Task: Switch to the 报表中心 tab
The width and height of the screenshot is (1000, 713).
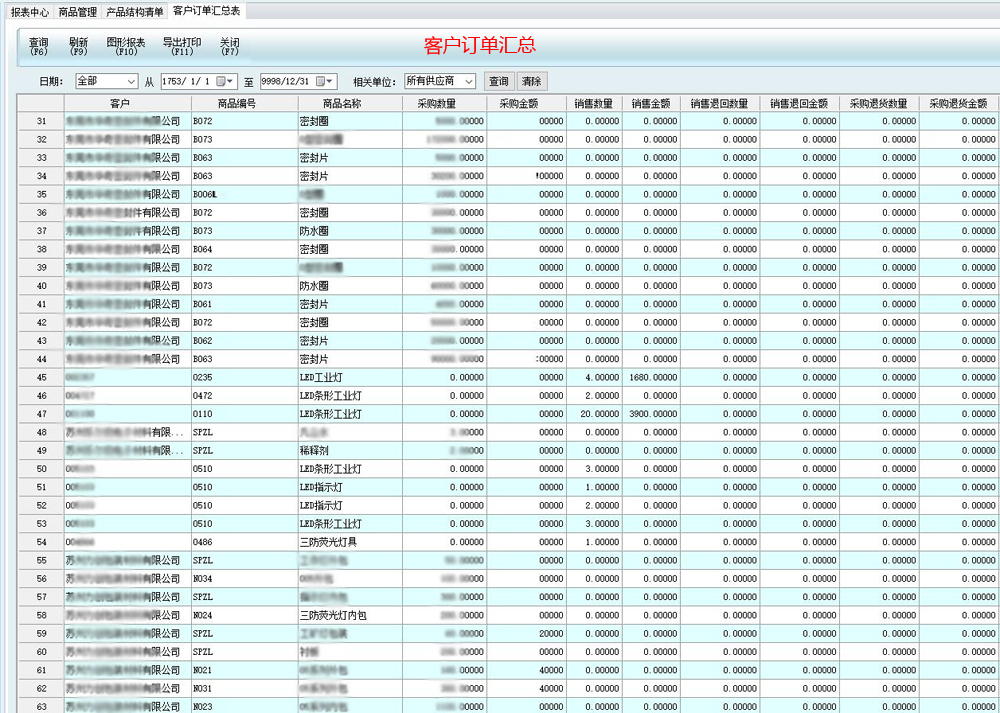Action: 29,11
